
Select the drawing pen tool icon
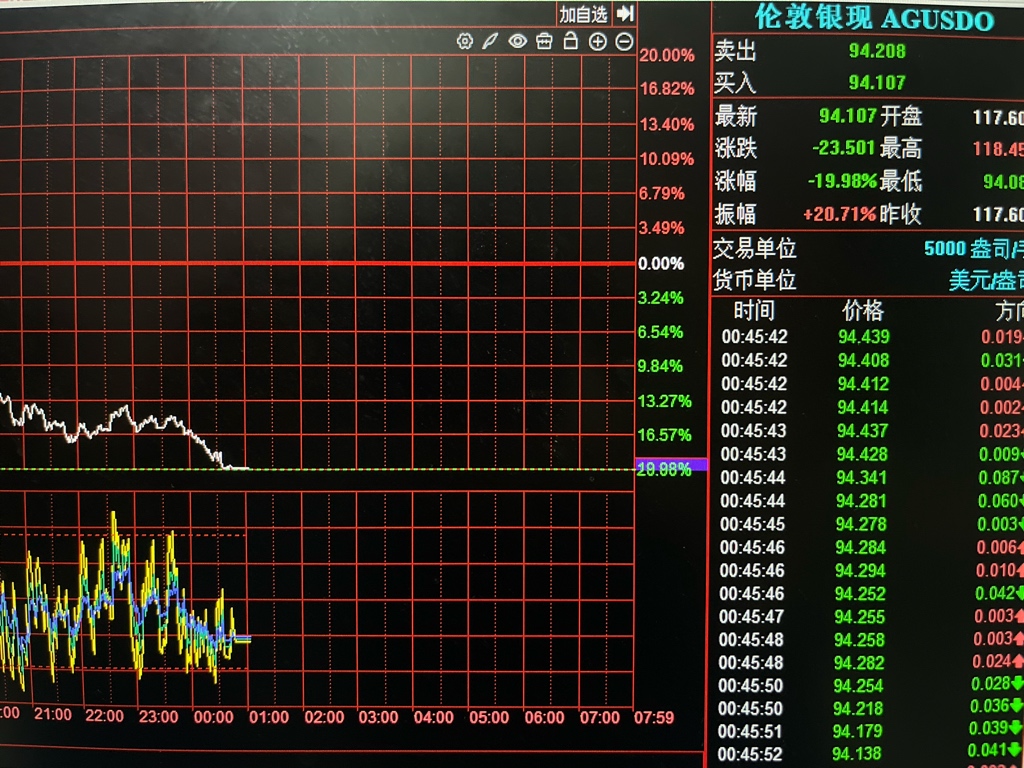tap(490, 42)
